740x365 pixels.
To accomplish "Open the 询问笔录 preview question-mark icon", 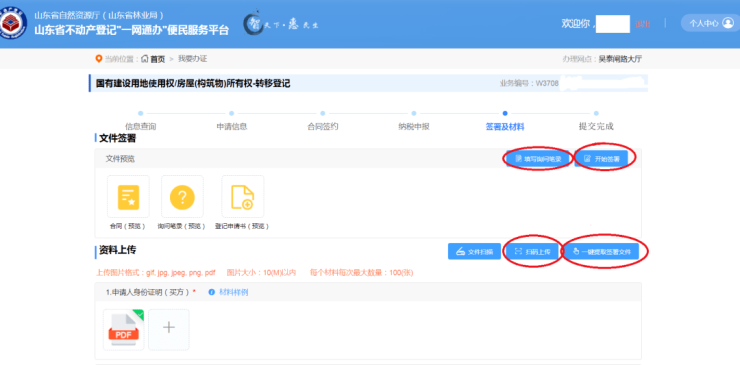I will (x=182, y=197).
